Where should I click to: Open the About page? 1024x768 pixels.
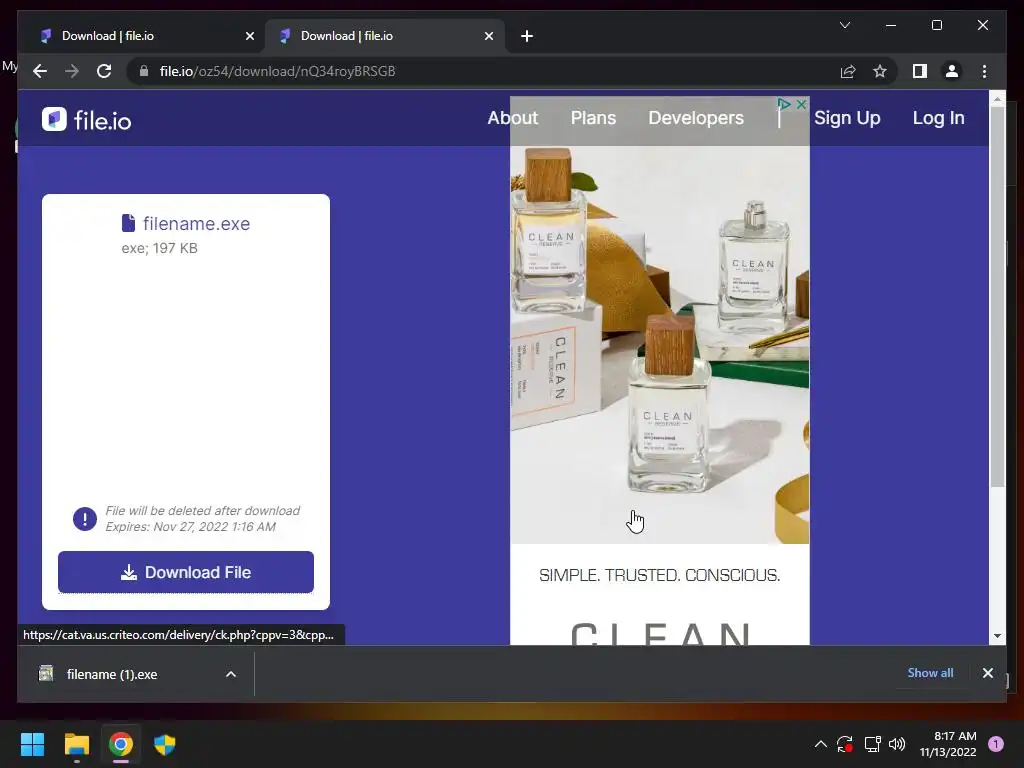pos(513,118)
